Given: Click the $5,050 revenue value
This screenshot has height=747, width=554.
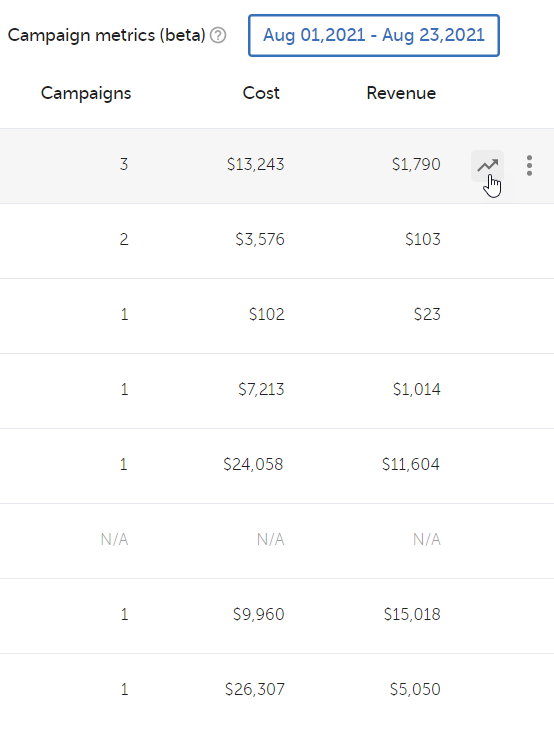Looking at the screenshot, I should pos(415,689).
